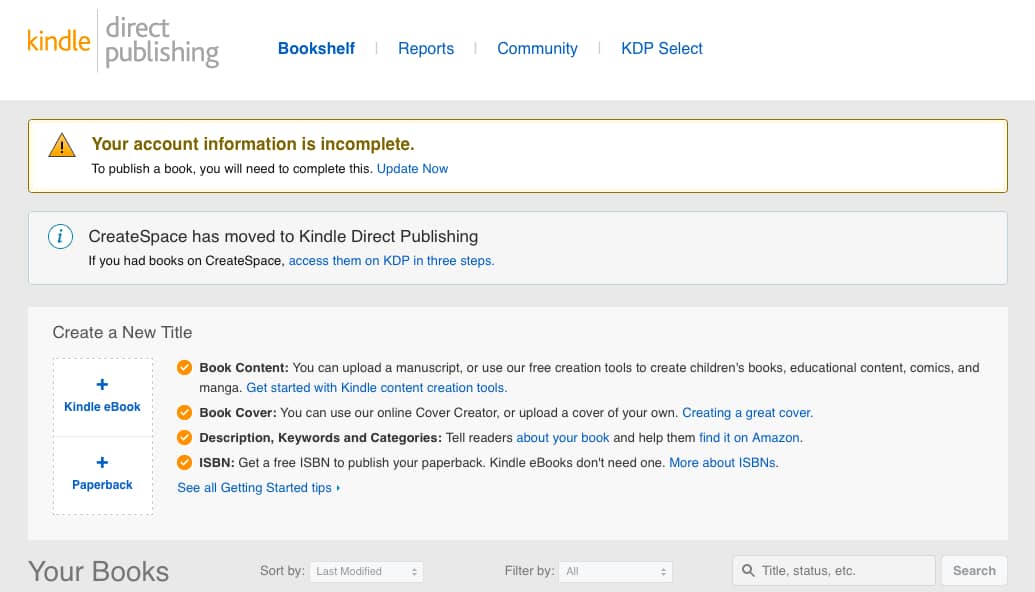Click the yellow warning triangle icon
Screen dimensions: 1035x592
(x=62, y=146)
